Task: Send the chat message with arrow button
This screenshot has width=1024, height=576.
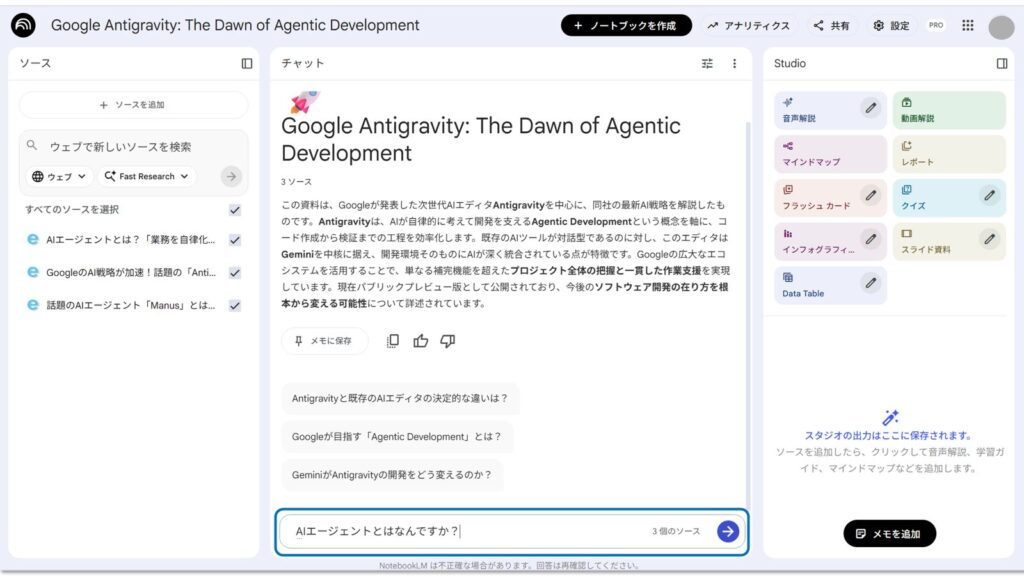Action: point(728,531)
